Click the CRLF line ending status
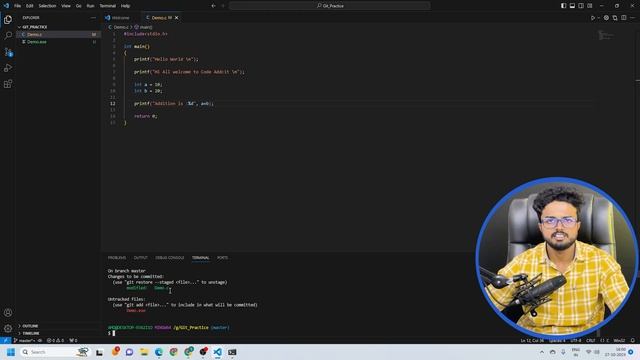This screenshot has height=360, width=640. (x=591, y=340)
